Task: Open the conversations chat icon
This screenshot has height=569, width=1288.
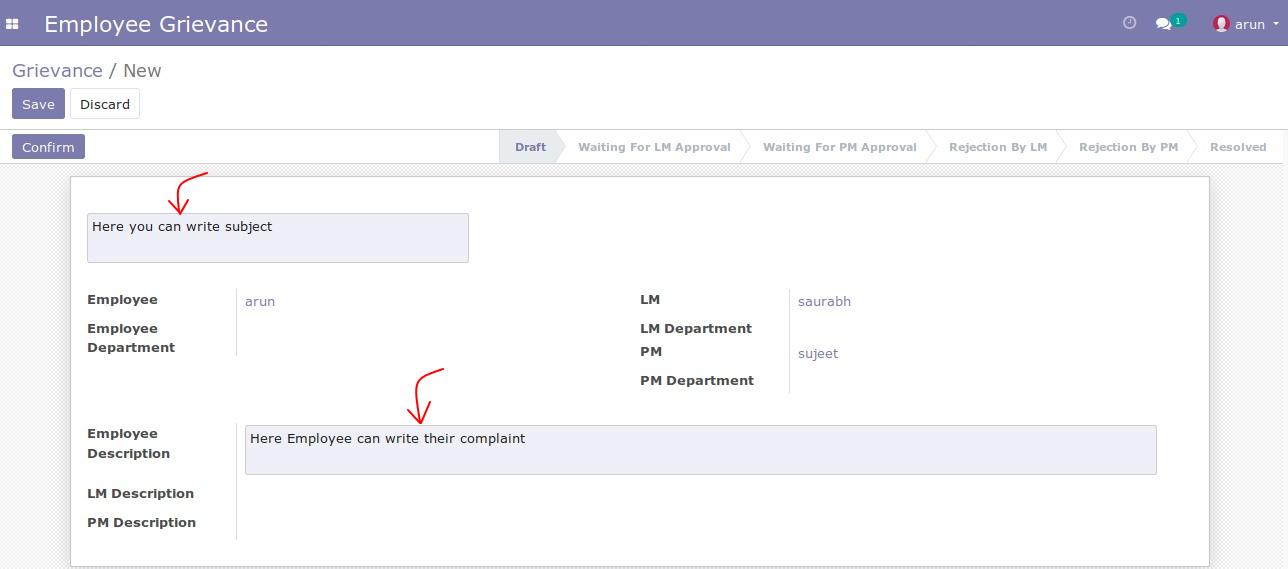Action: point(1164,23)
